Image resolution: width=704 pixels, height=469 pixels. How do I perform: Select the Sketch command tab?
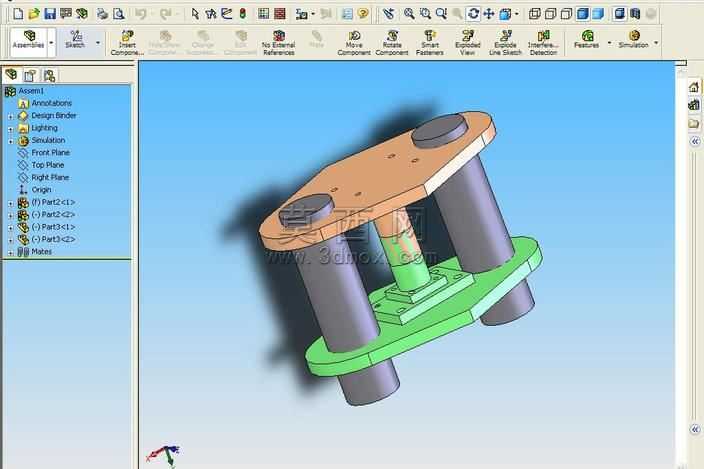75,40
